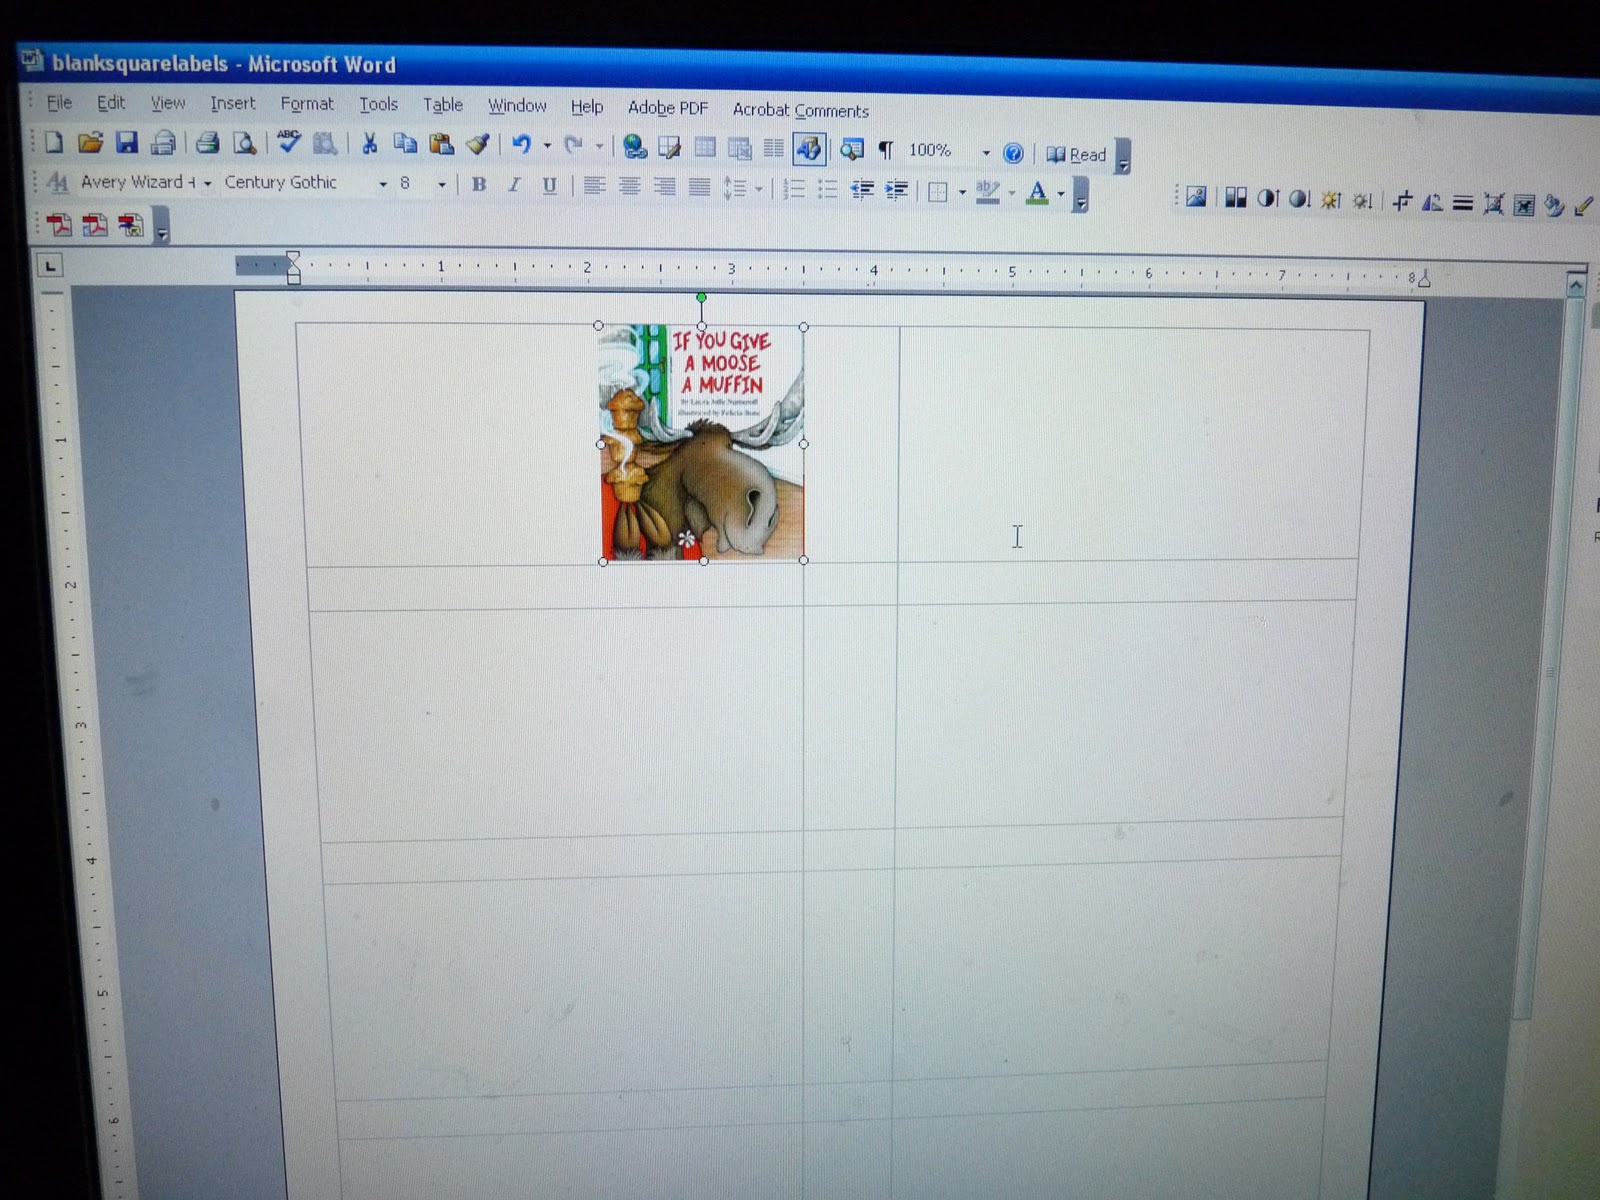Screen dimensions: 1600x1200
Task: Decrease picture brightness
Action: (x=1362, y=202)
